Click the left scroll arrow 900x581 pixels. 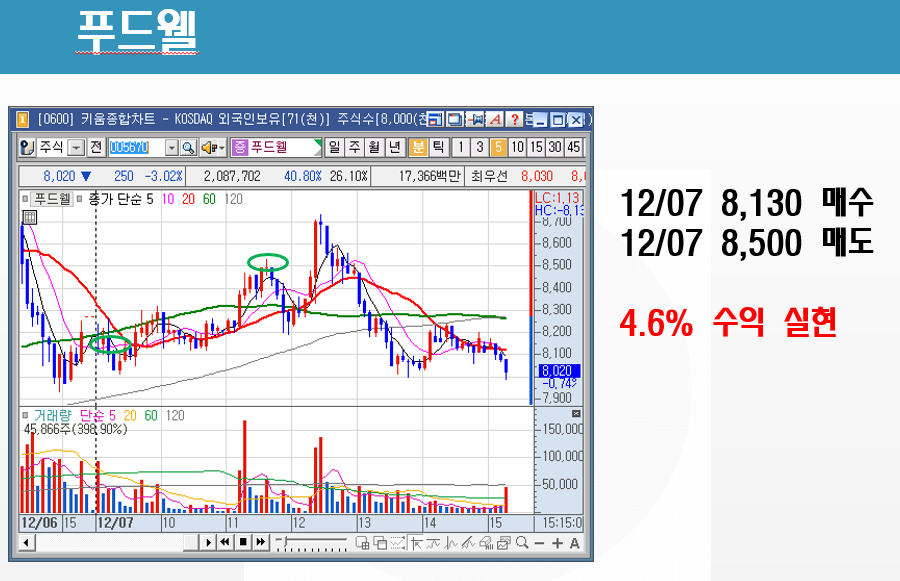pos(26,543)
